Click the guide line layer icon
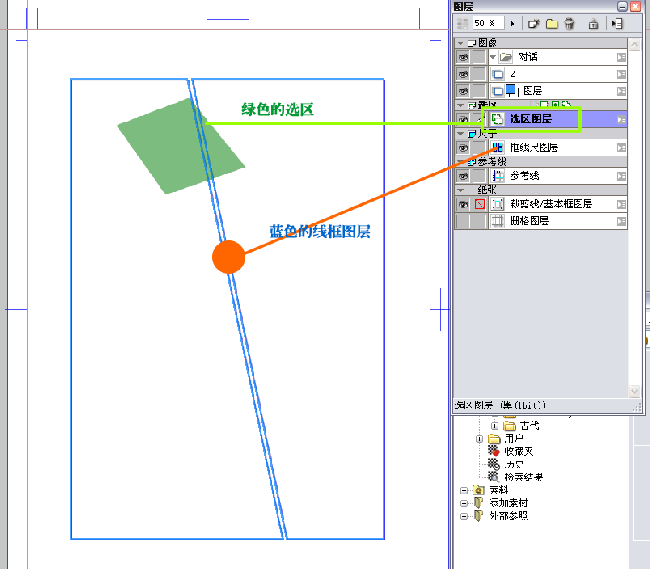 point(497,176)
